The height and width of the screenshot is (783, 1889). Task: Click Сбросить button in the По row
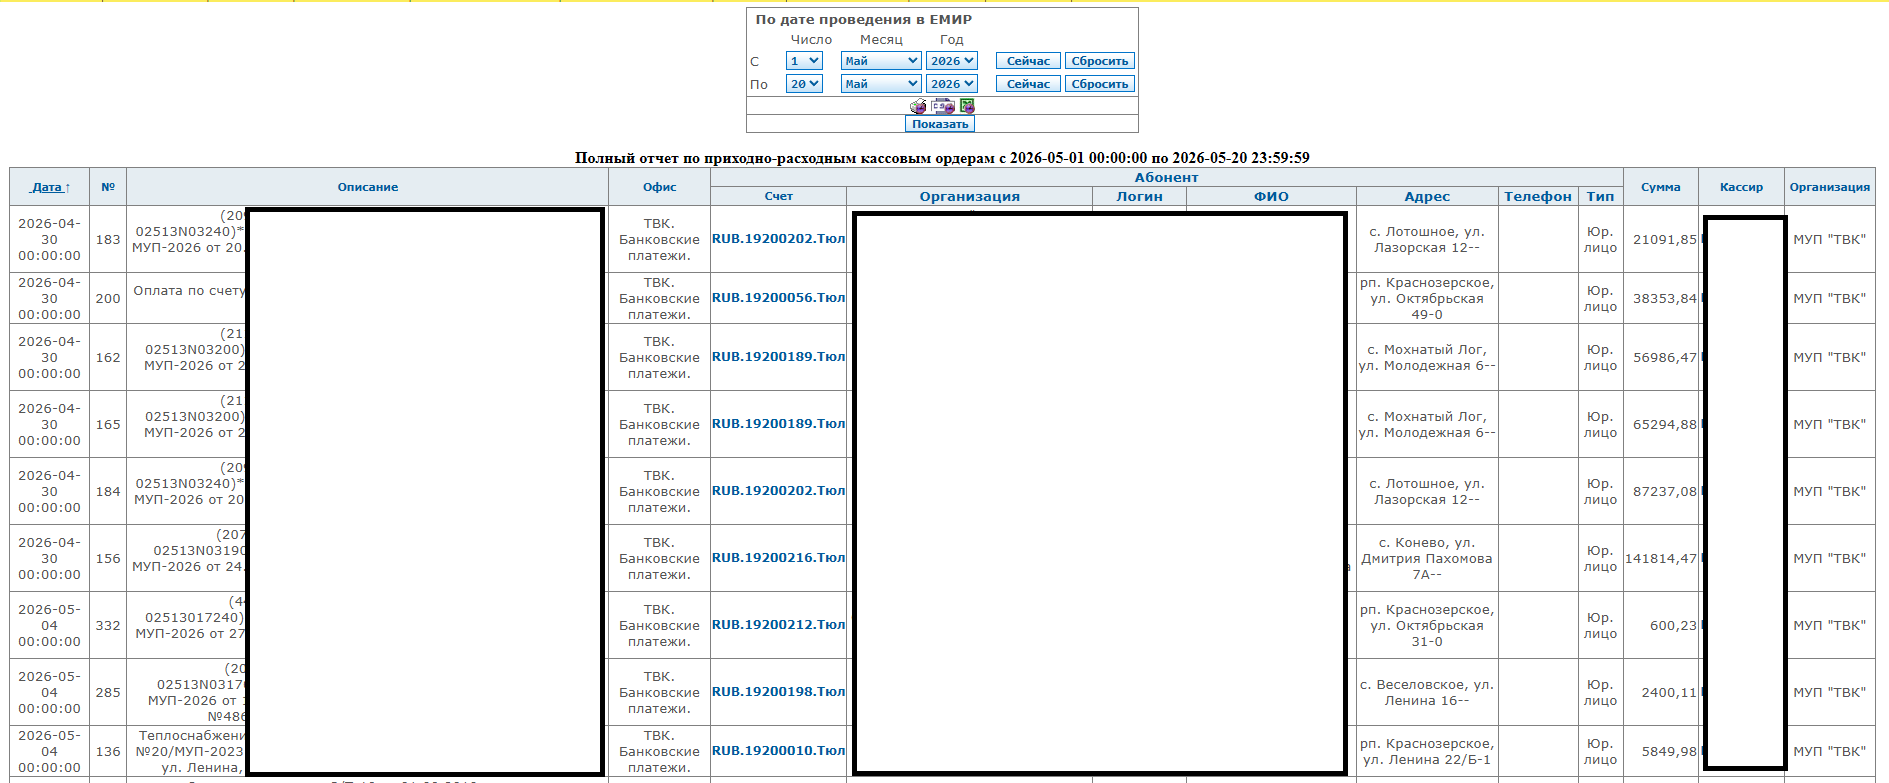click(x=1100, y=84)
